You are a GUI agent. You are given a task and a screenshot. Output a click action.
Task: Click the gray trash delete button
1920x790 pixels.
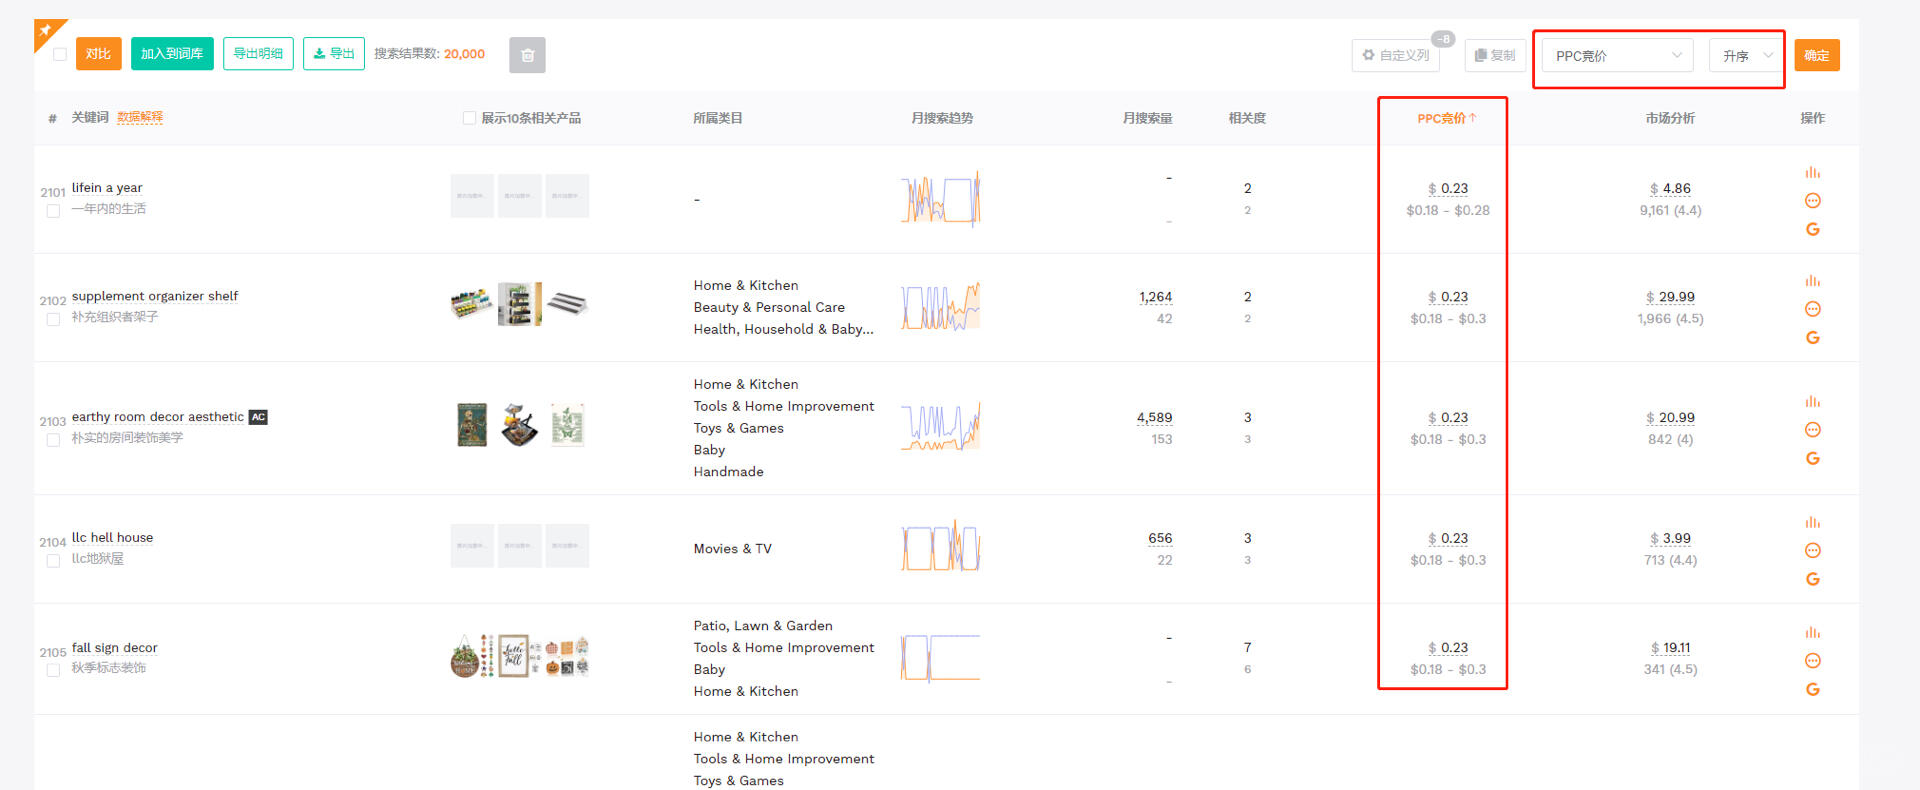click(x=527, y=55)
